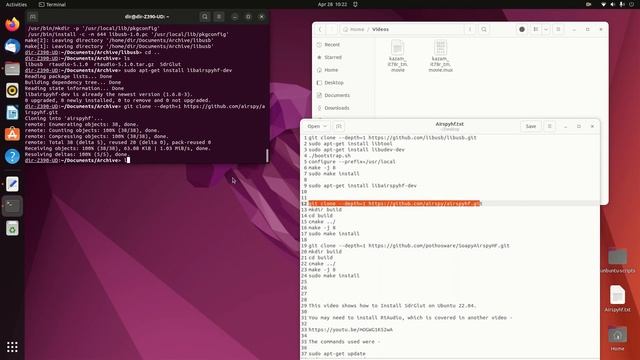The height and width of the screenshot is (360, 640).
Task: Open the search icon in Terminal header
Action: tap(205, 17)
